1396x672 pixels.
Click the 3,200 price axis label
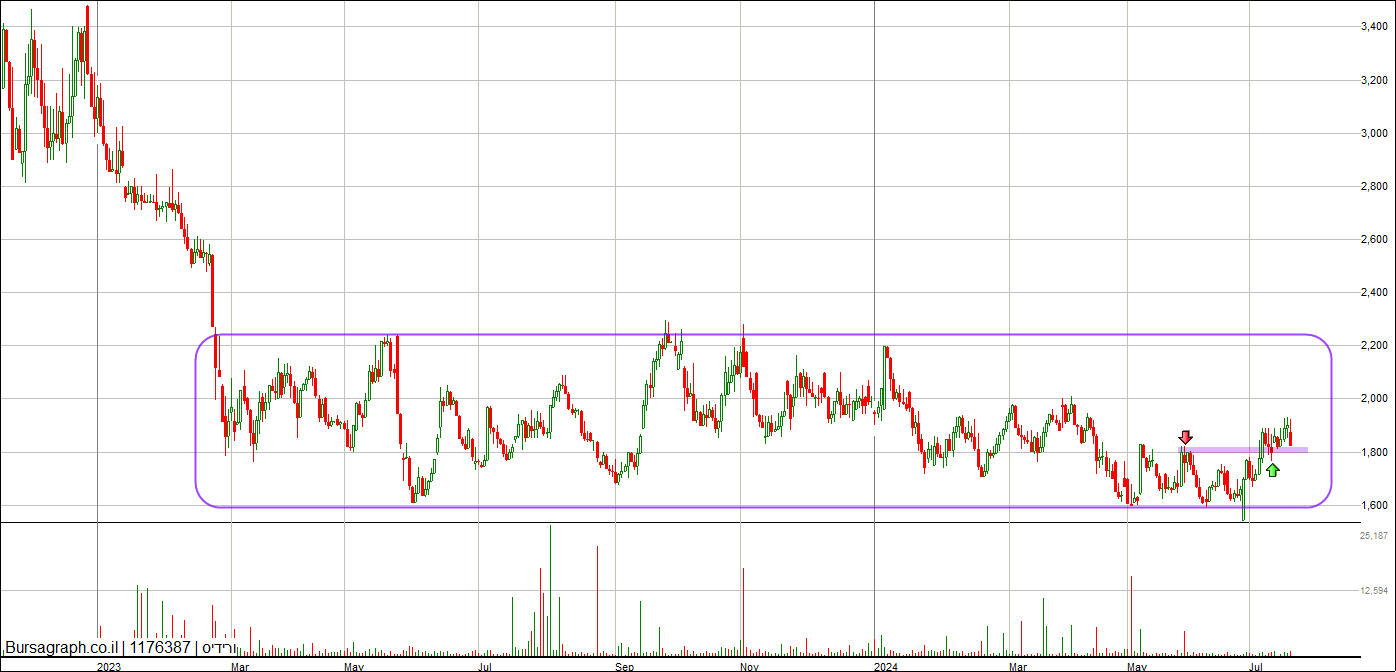tap(1374, 80)
